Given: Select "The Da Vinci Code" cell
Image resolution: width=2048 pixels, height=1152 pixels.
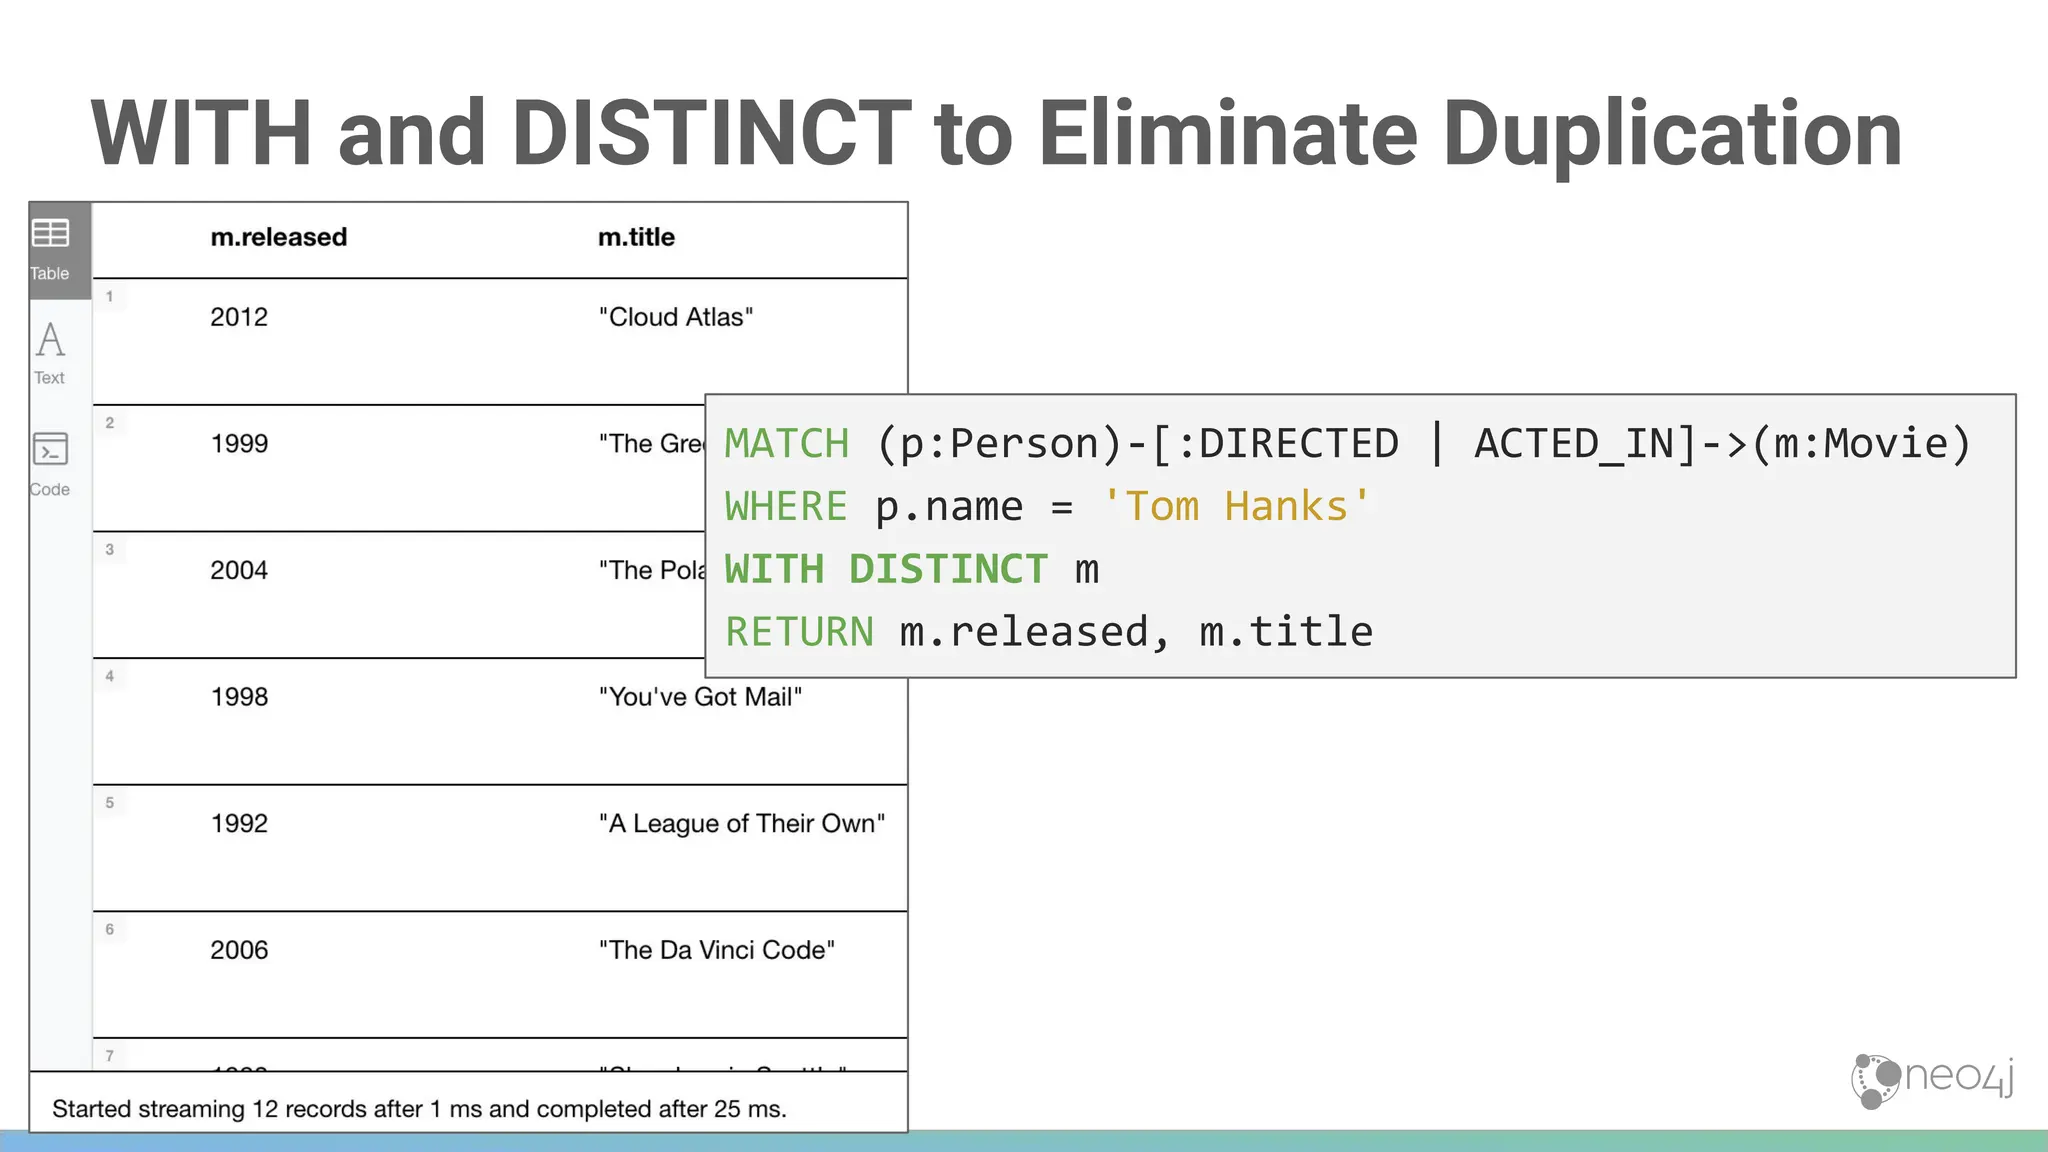Looking at the screenshot, I should pos(717,950).
